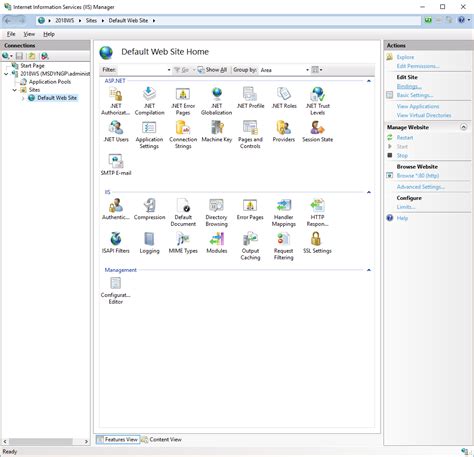Open the Application Settings feature

(149, 135)
